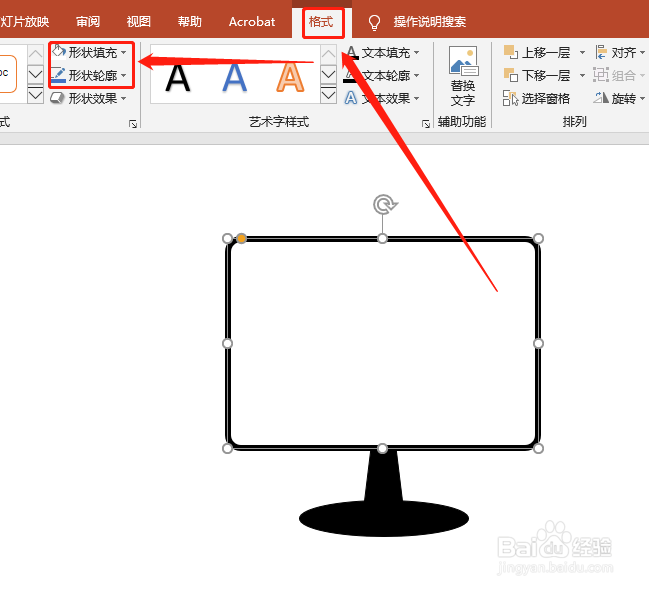The height and width of the screenshot is (590, 649).
Task: Apply the black WordArt A style
Action: (178, 77)
